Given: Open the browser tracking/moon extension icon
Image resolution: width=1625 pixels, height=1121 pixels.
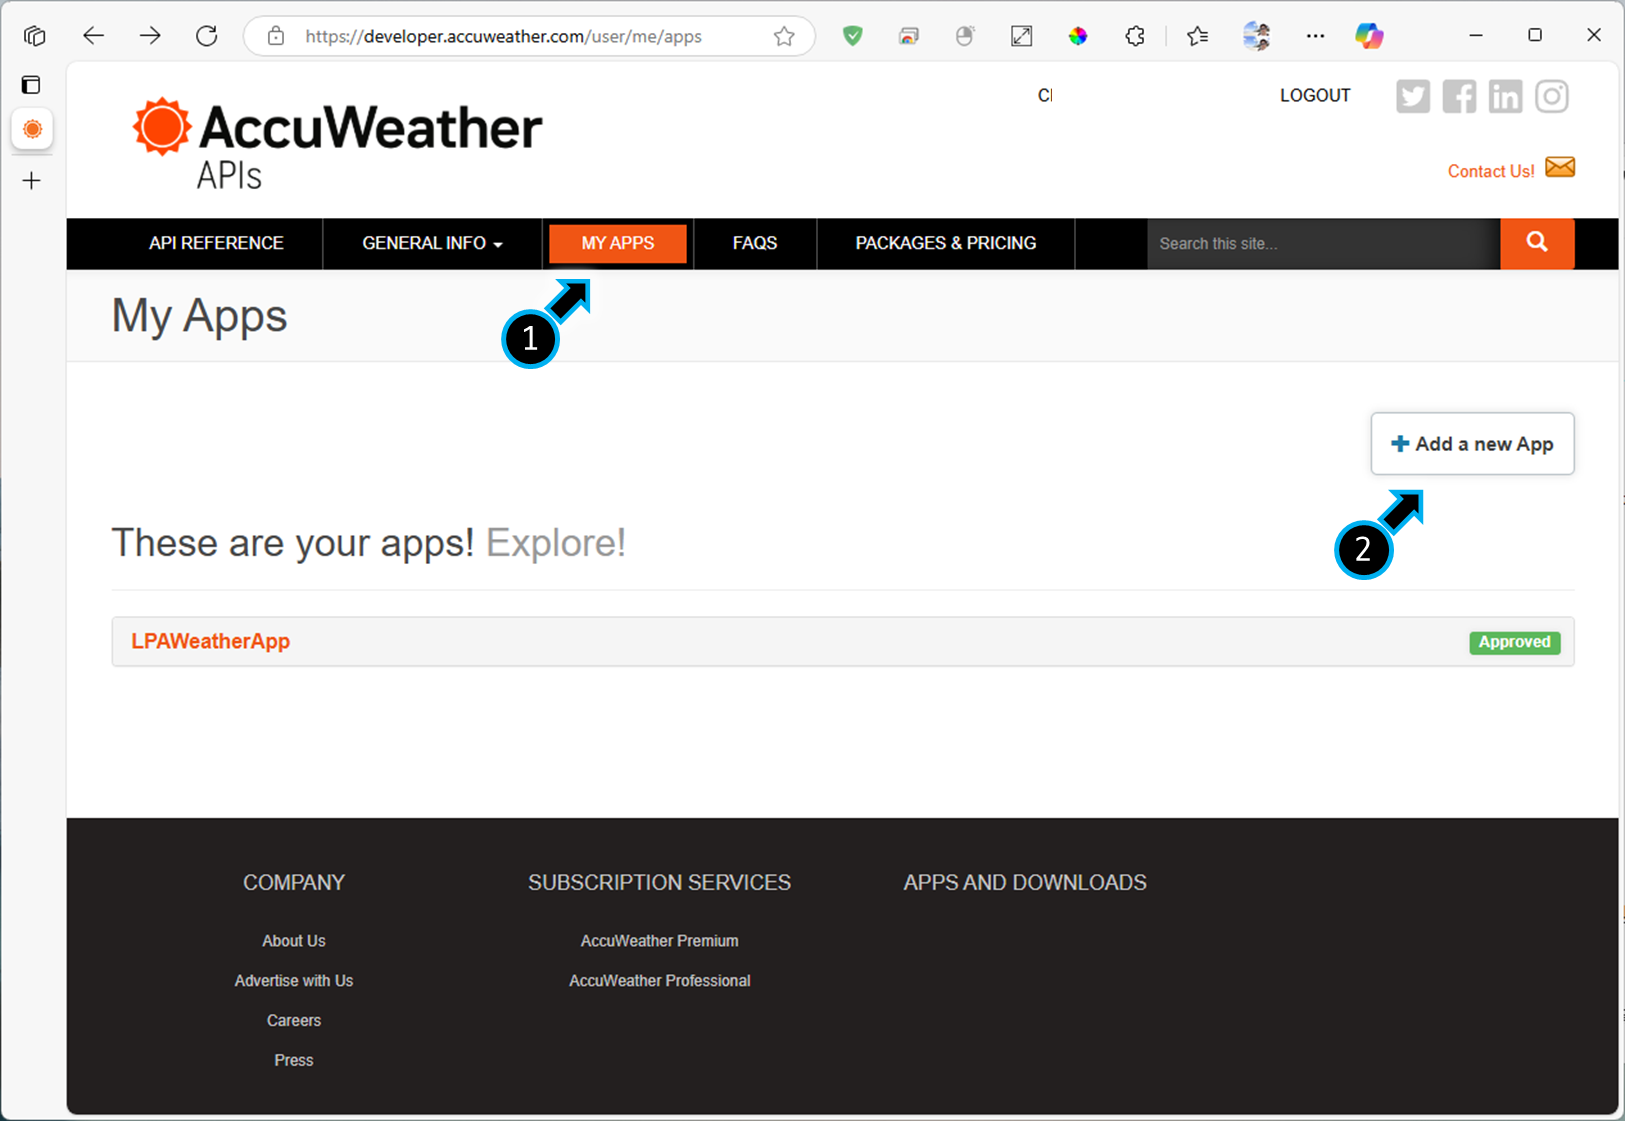Looking at the screenshot, I should [x=965, y=36].
